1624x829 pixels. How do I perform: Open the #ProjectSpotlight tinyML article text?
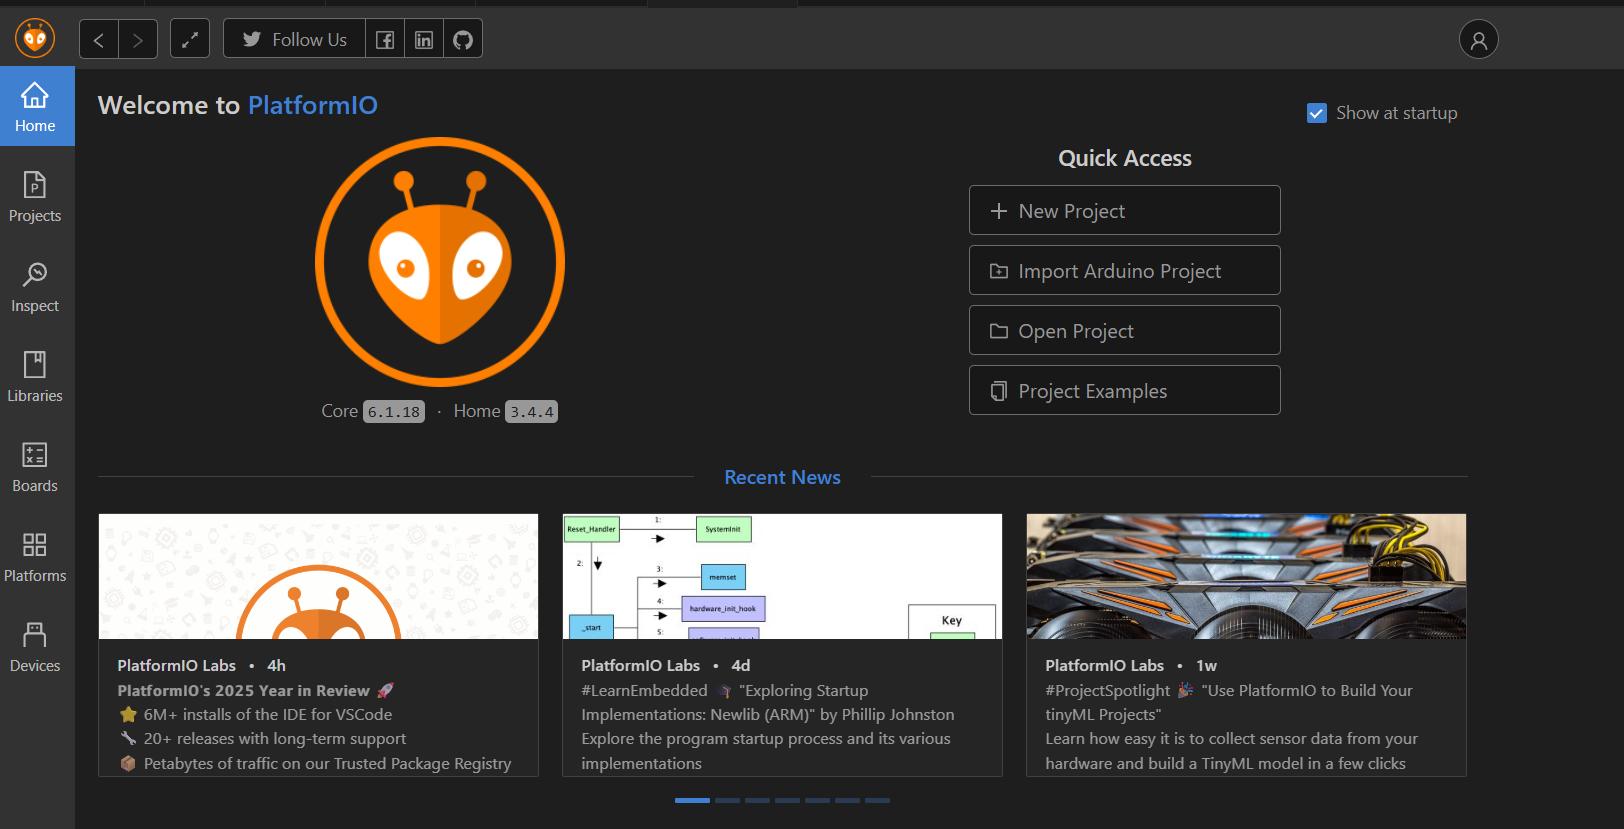tap(1232, 727)
